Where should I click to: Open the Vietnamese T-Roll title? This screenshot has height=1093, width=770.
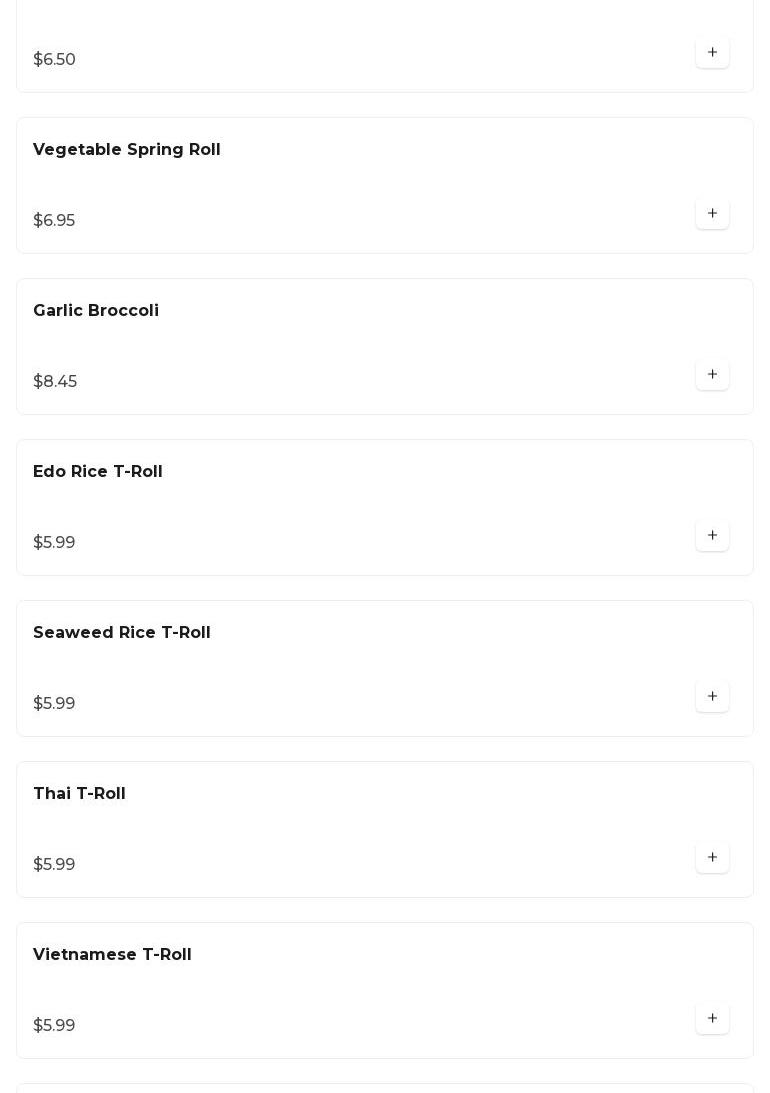pyautogui.click(x=112, y=954)
